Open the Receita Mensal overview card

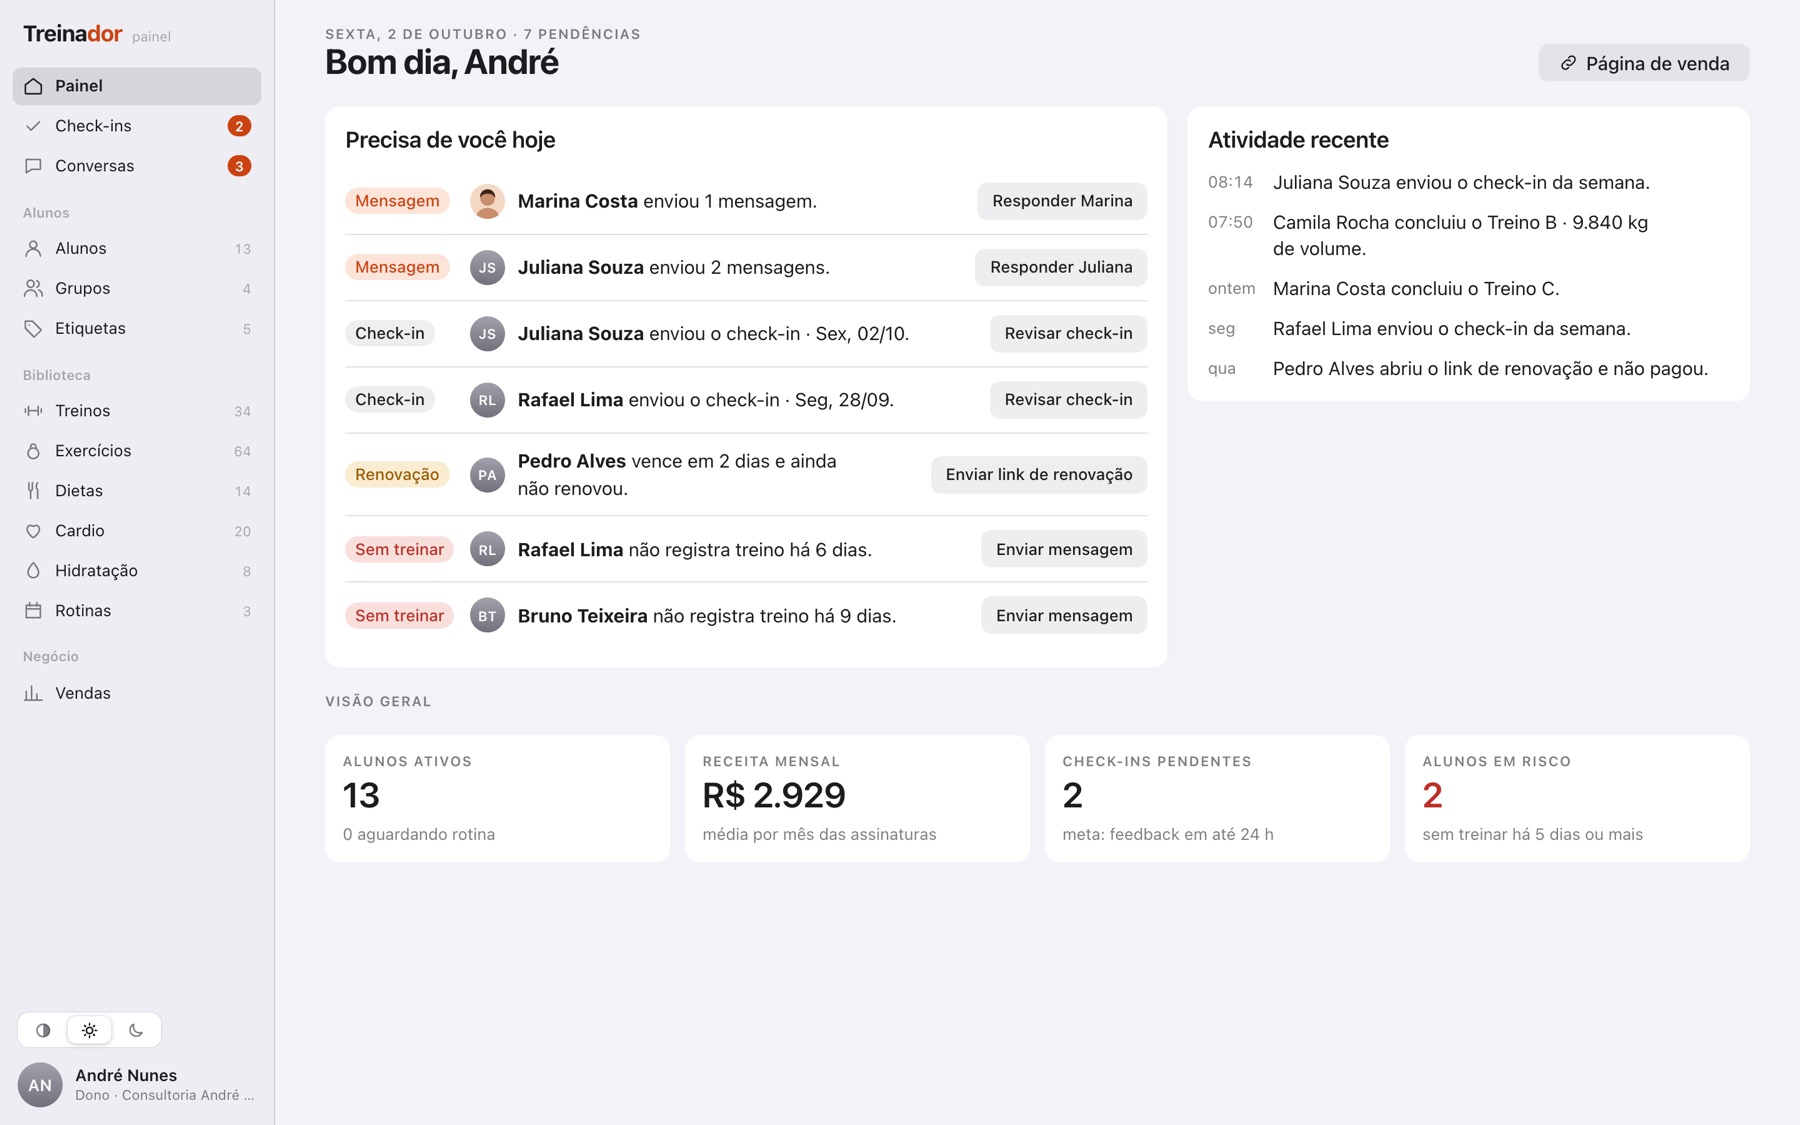point(857,798)
